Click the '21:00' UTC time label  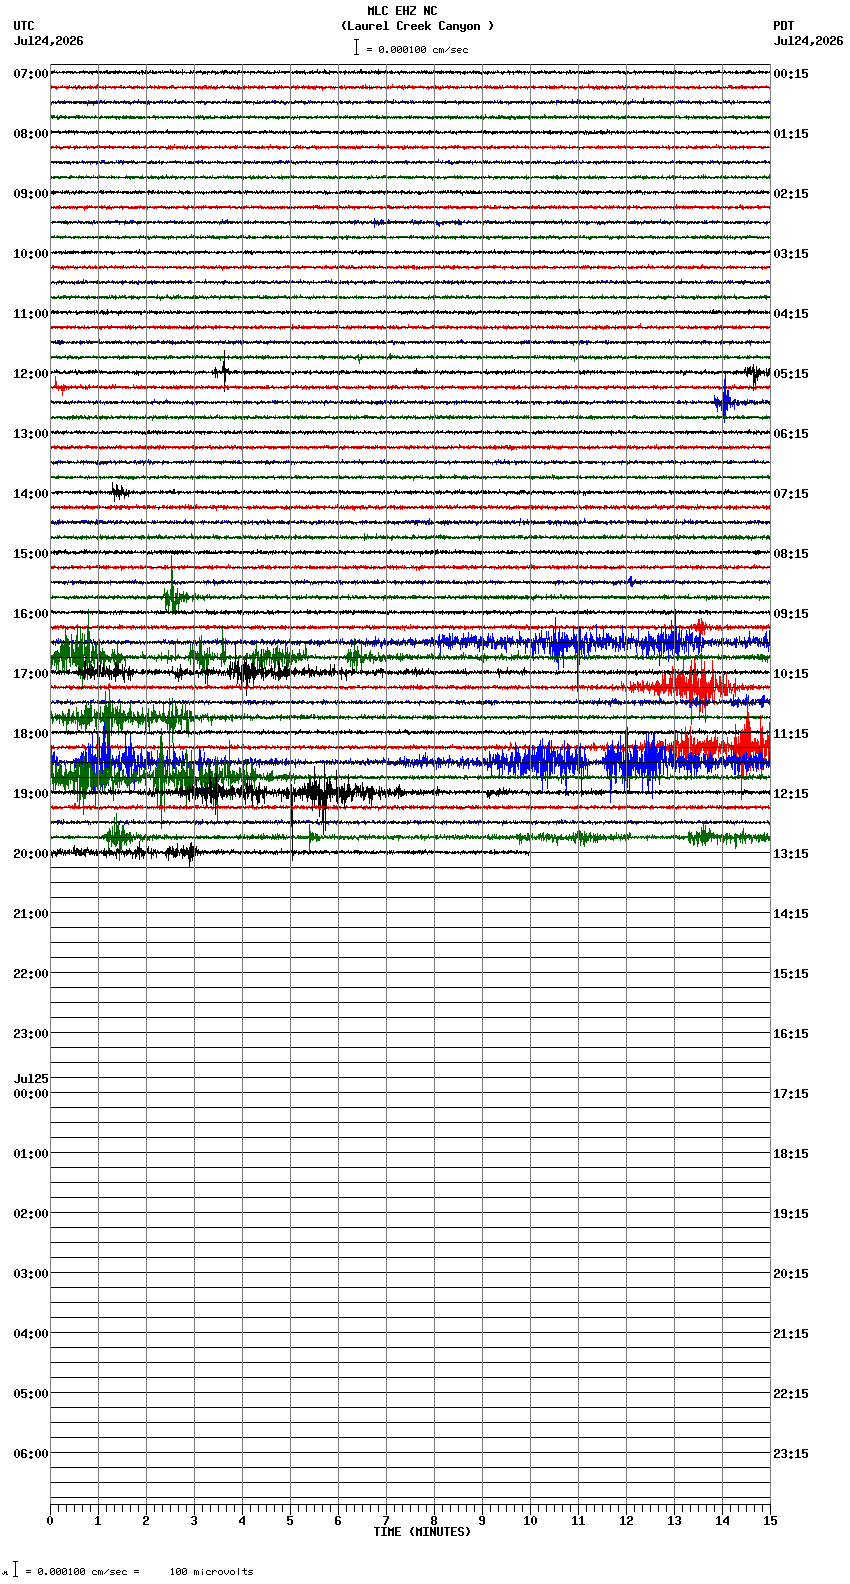[31, 914]
